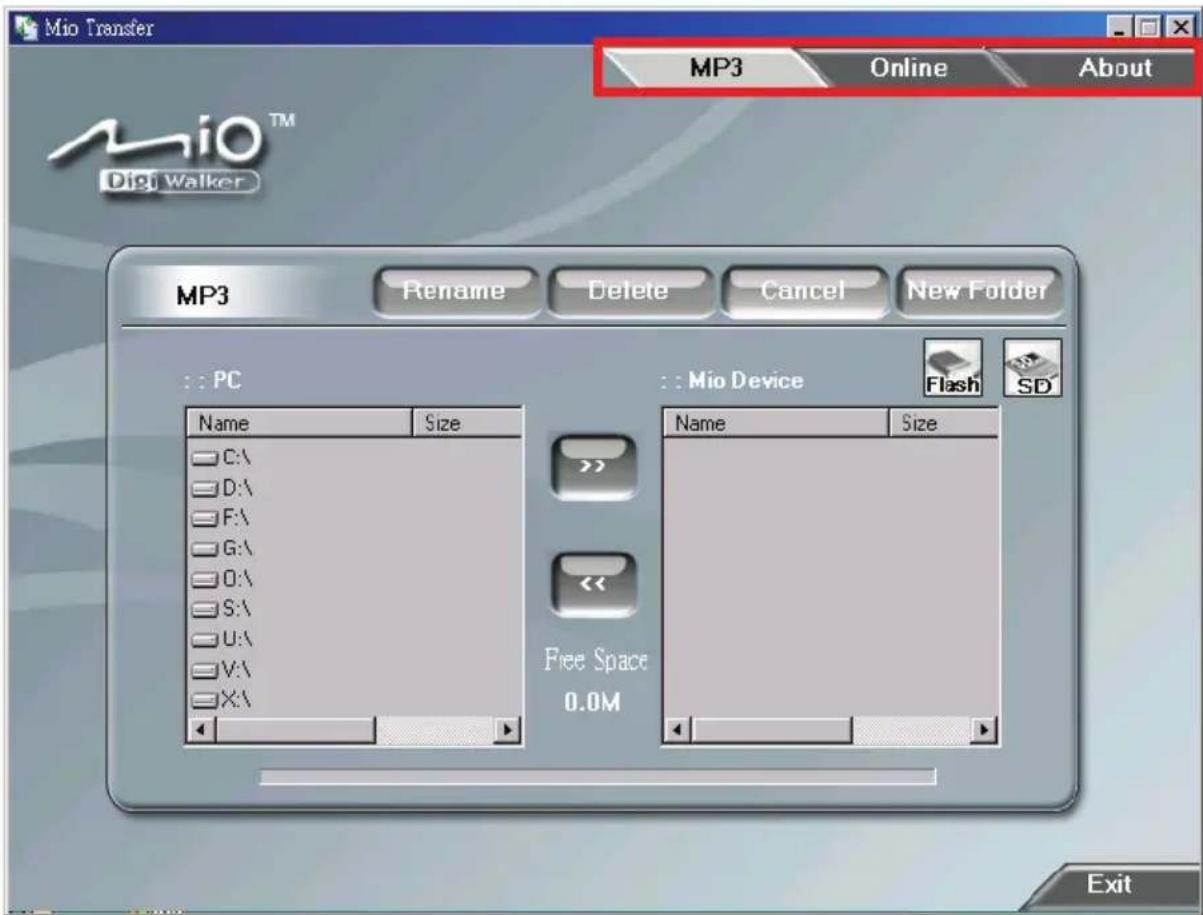This screenshot has width=1203, height=915.
Task: Sort PC list by Size column header
Action: tap(467, 423)
